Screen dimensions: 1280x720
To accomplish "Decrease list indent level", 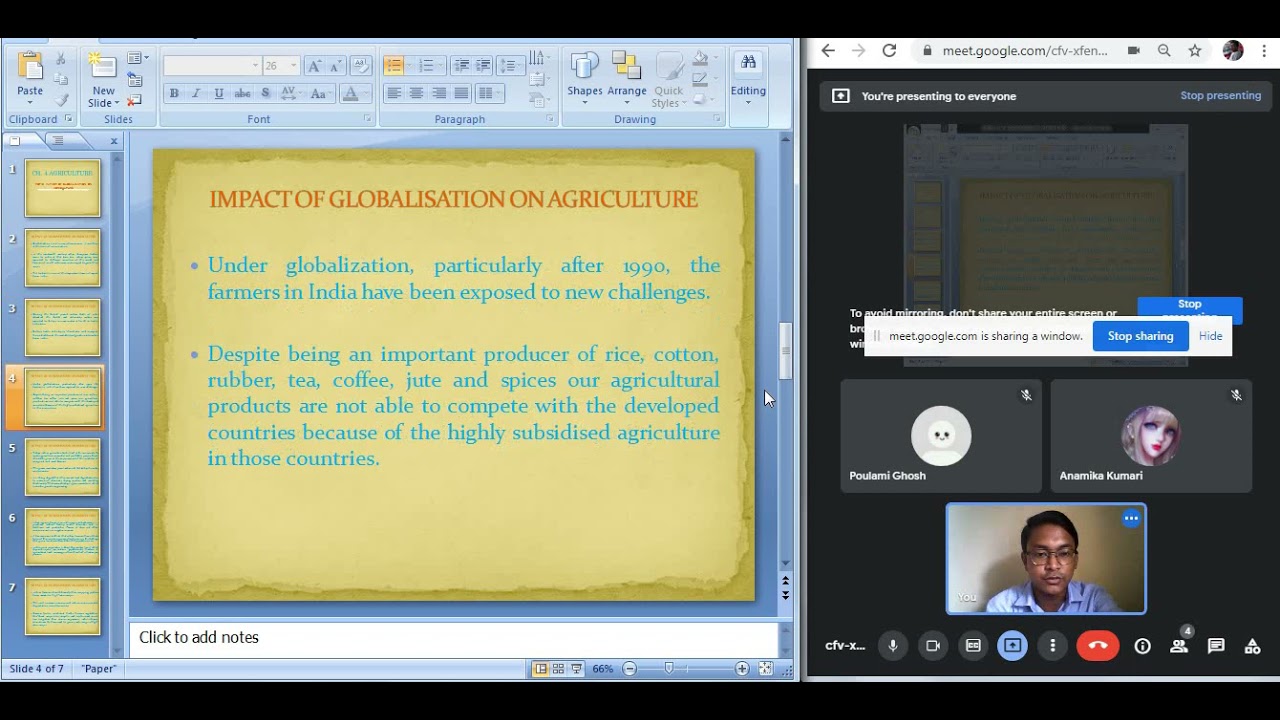I will point(461,66).
